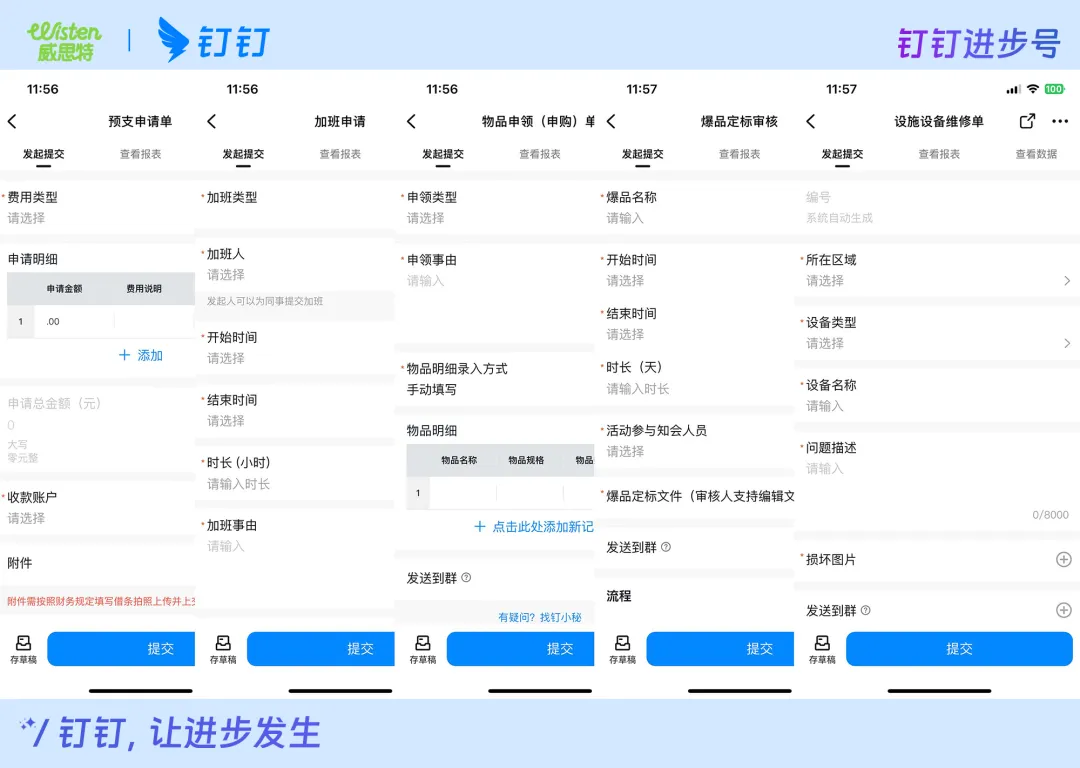The height and width of the screenshot is (768, 1080).
Task: Save draft on 物品申领 form
Action: tap(423, 650)
